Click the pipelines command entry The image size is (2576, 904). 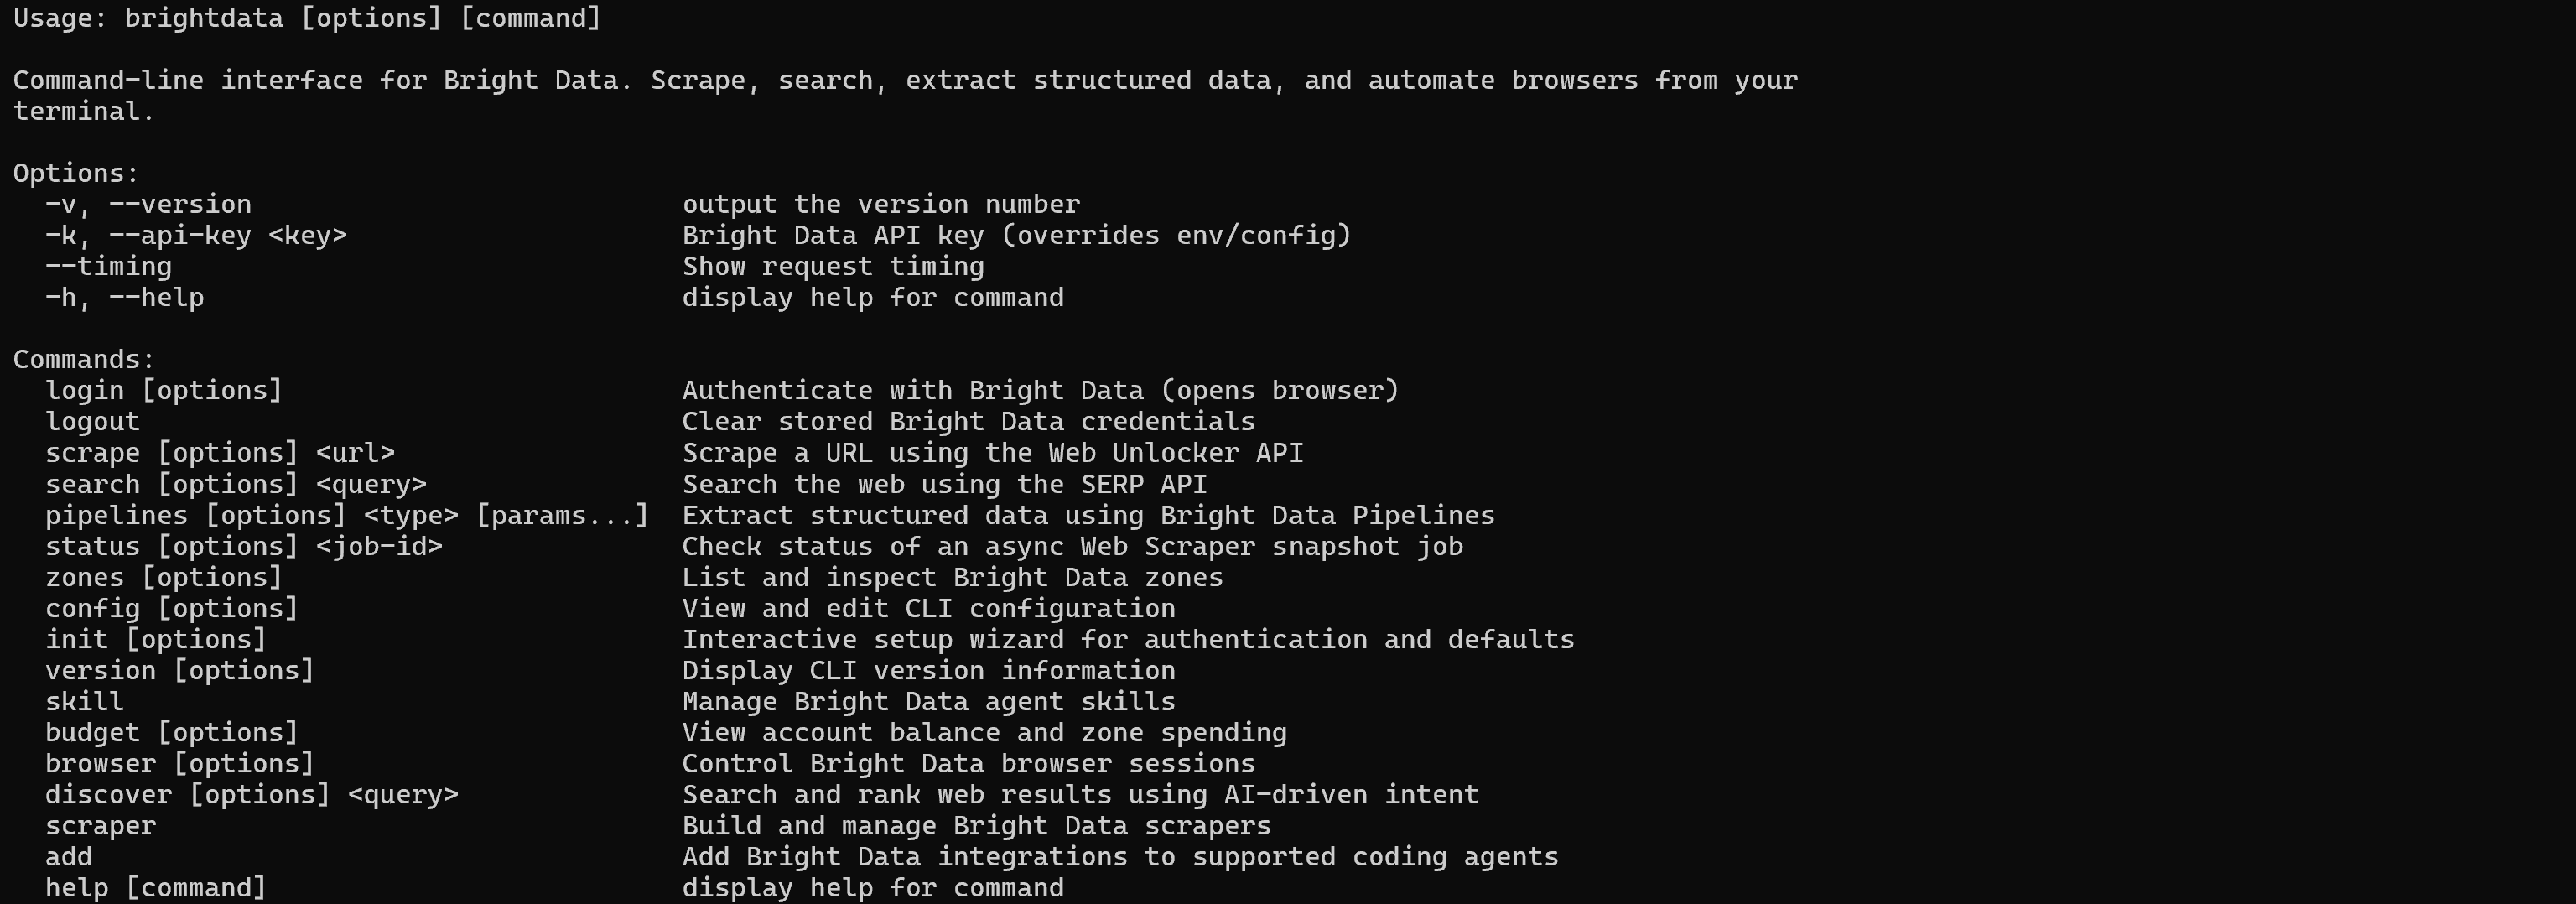347,515
